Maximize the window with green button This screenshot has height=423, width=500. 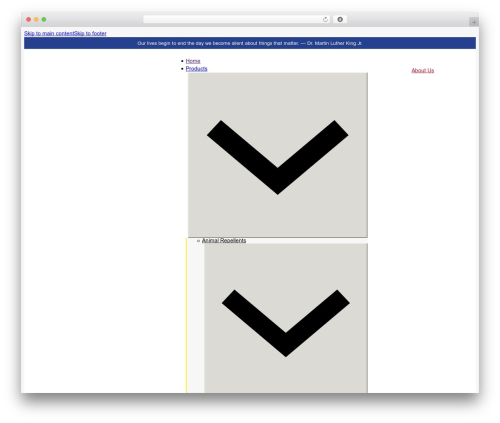[x=44, y=19]
